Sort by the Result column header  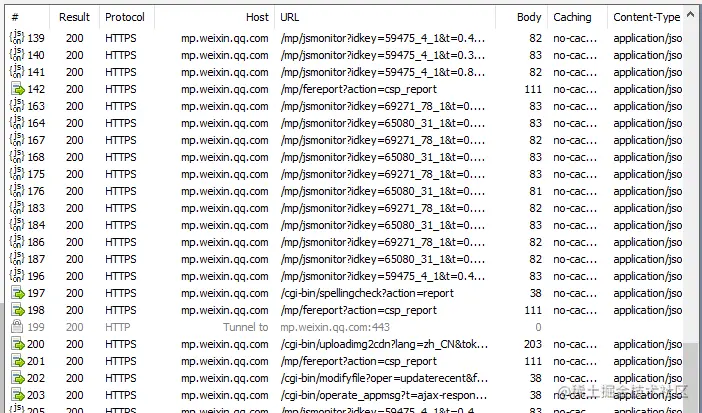click(74, 17)
